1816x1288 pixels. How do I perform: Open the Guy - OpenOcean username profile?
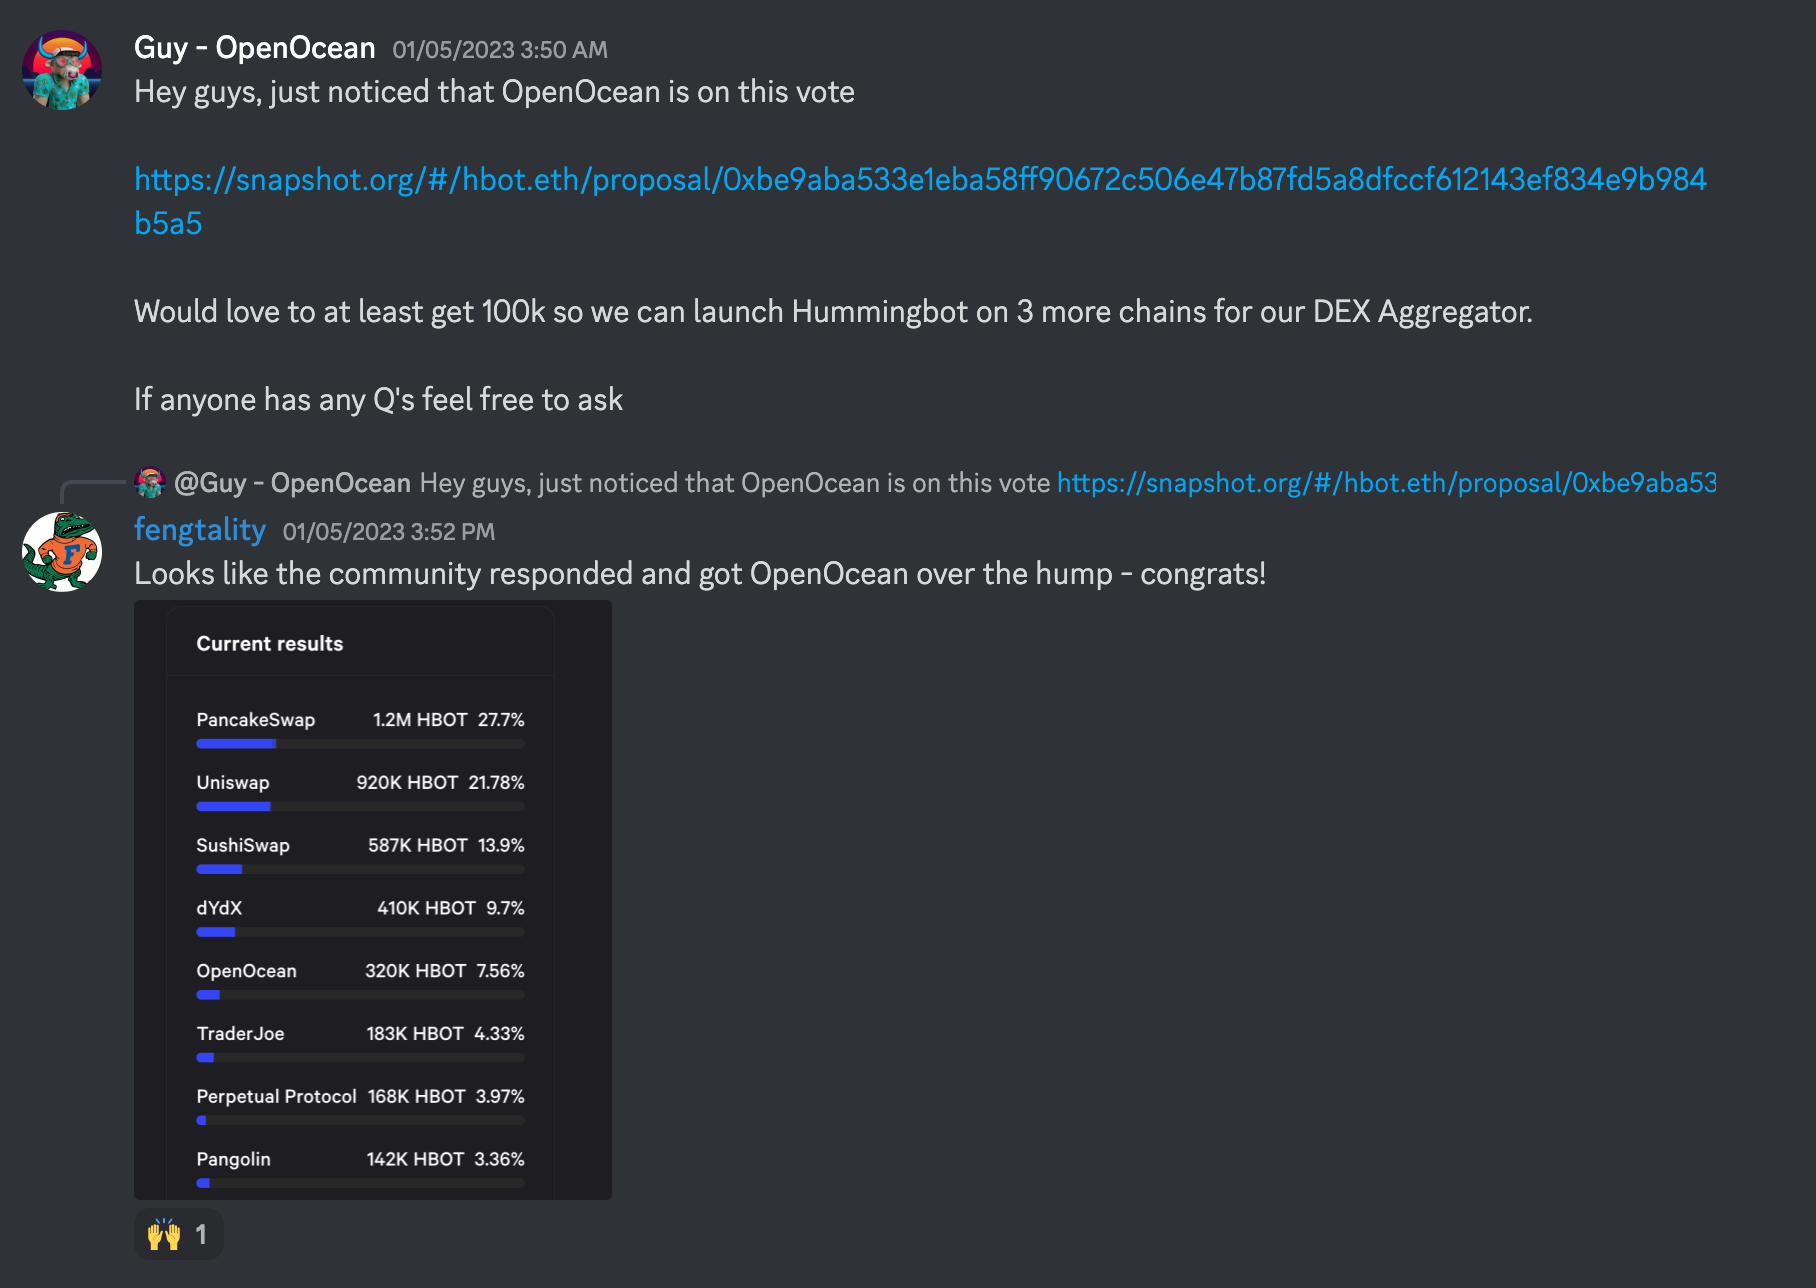pyautogui.click(x=255, y=48)
